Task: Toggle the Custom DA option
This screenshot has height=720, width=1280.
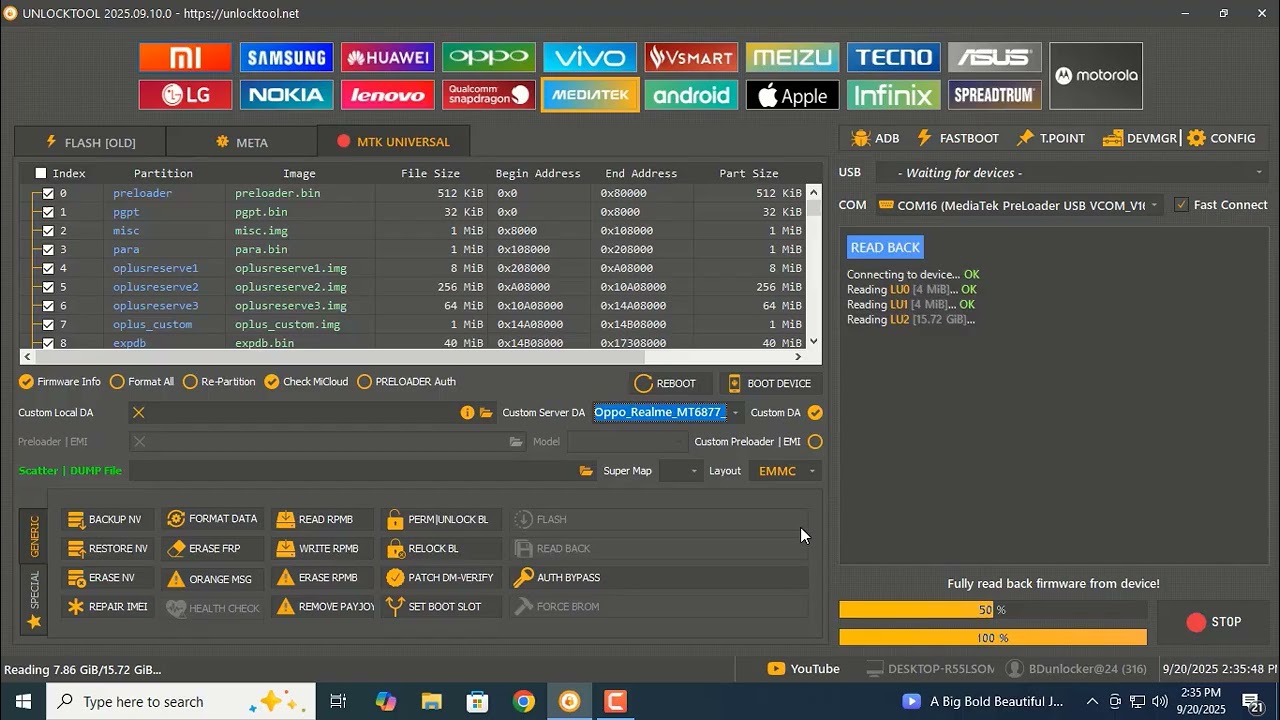Action: [816, 412]
